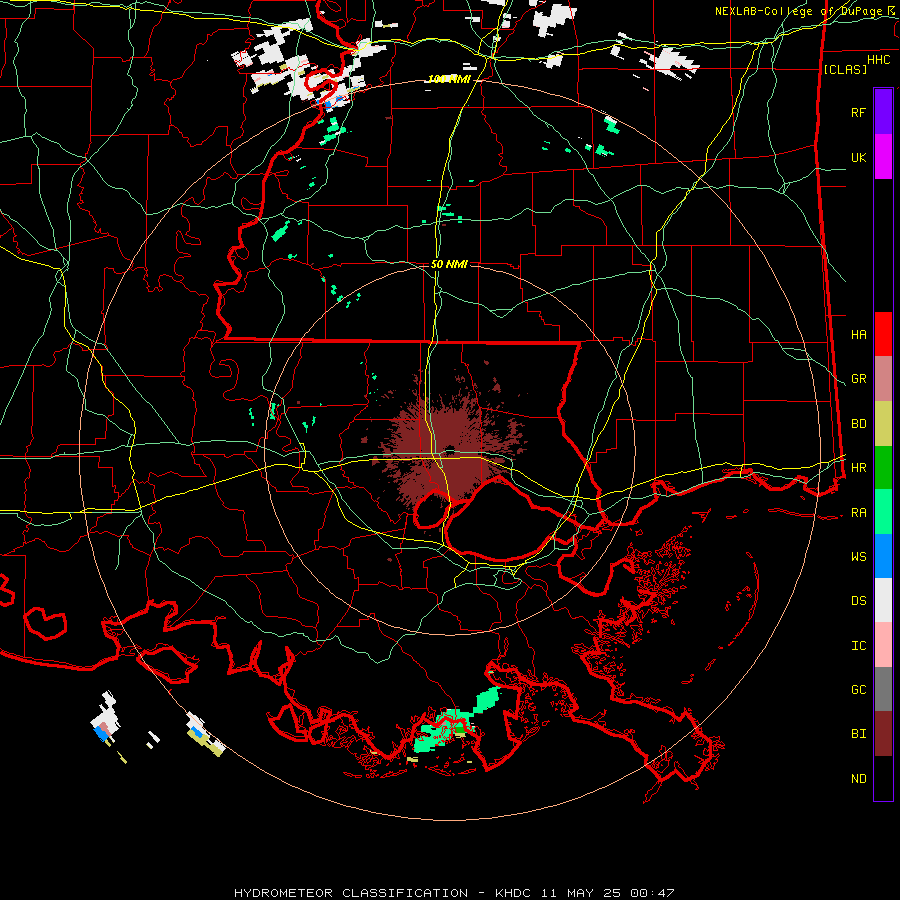Click the 'UK' legend label

click(x=858, y=157)
